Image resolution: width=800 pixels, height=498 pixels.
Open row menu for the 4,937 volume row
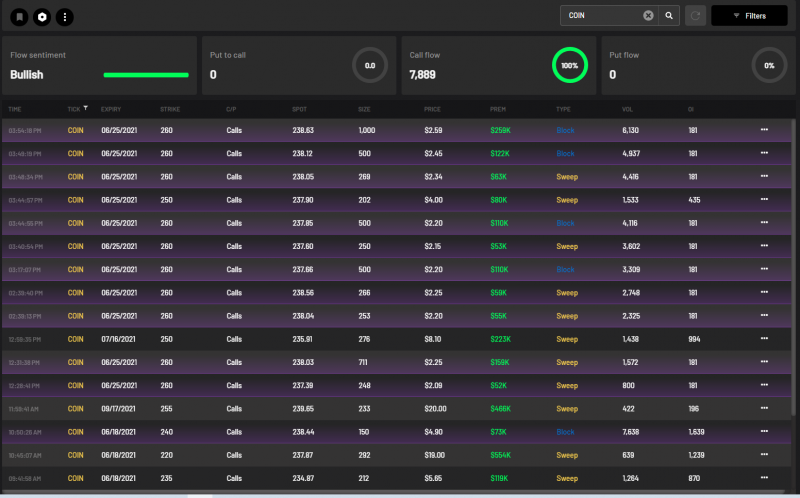click(x=764, y=153)
